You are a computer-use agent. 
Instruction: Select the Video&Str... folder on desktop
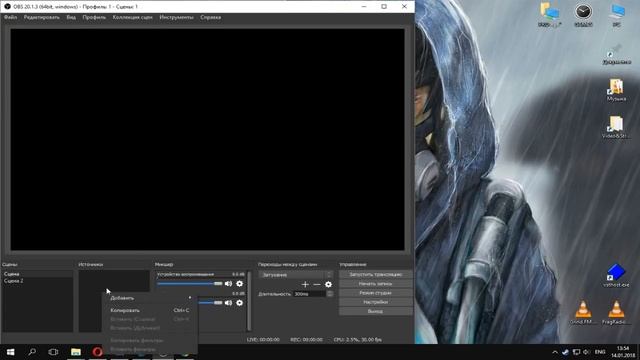click(616, 127)
